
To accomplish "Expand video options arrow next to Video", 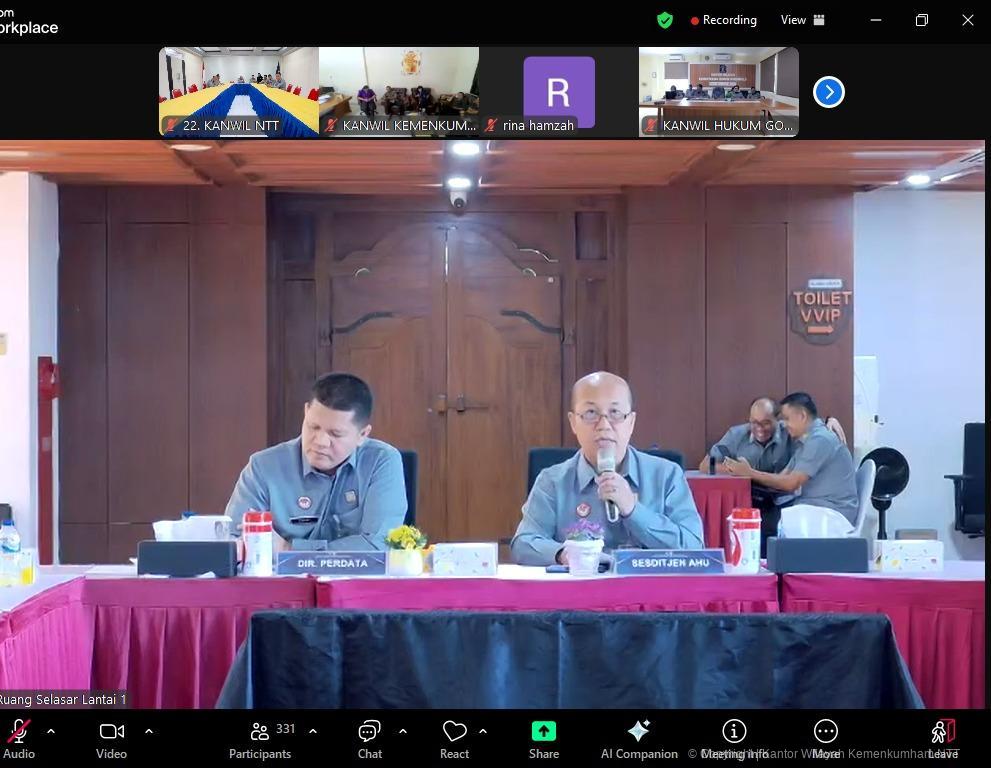I will point(149,731).
